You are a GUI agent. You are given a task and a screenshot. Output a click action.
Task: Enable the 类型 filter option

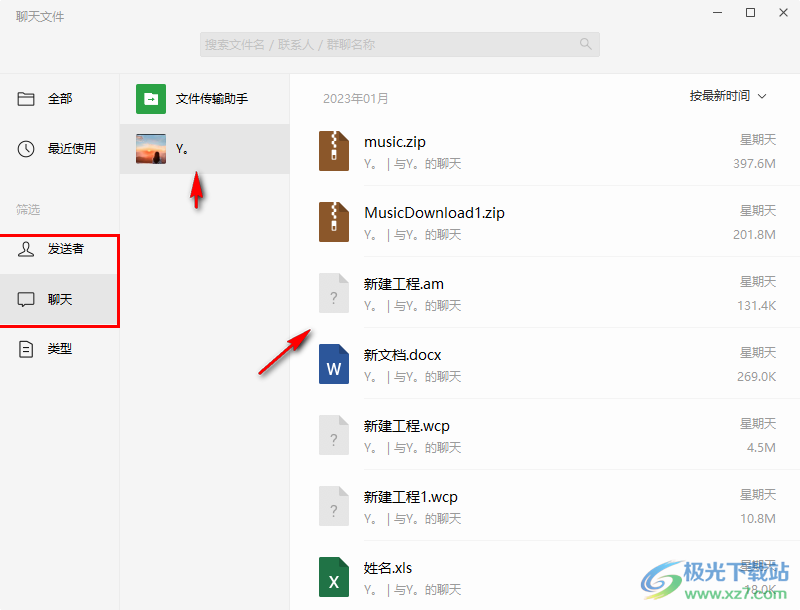[x=50, y=348]
